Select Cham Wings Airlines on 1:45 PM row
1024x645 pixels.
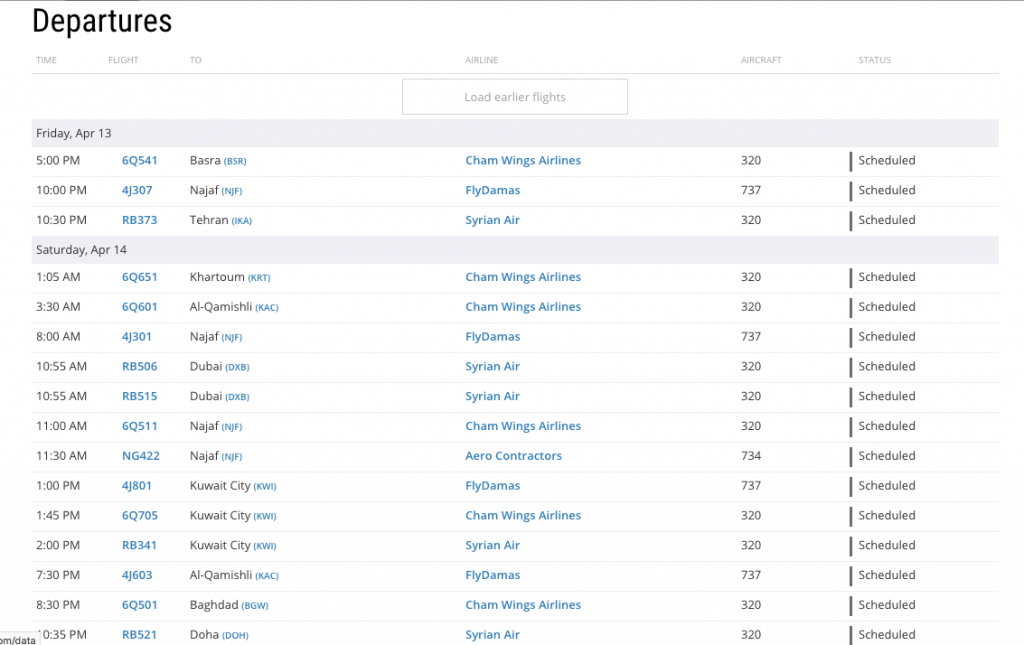(523, 516)
